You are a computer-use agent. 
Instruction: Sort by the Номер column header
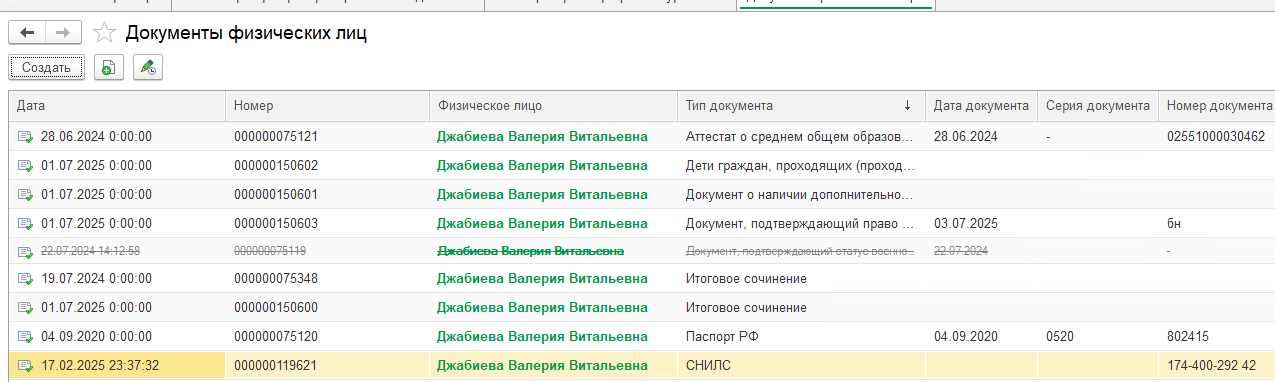[x=328, y=105]
